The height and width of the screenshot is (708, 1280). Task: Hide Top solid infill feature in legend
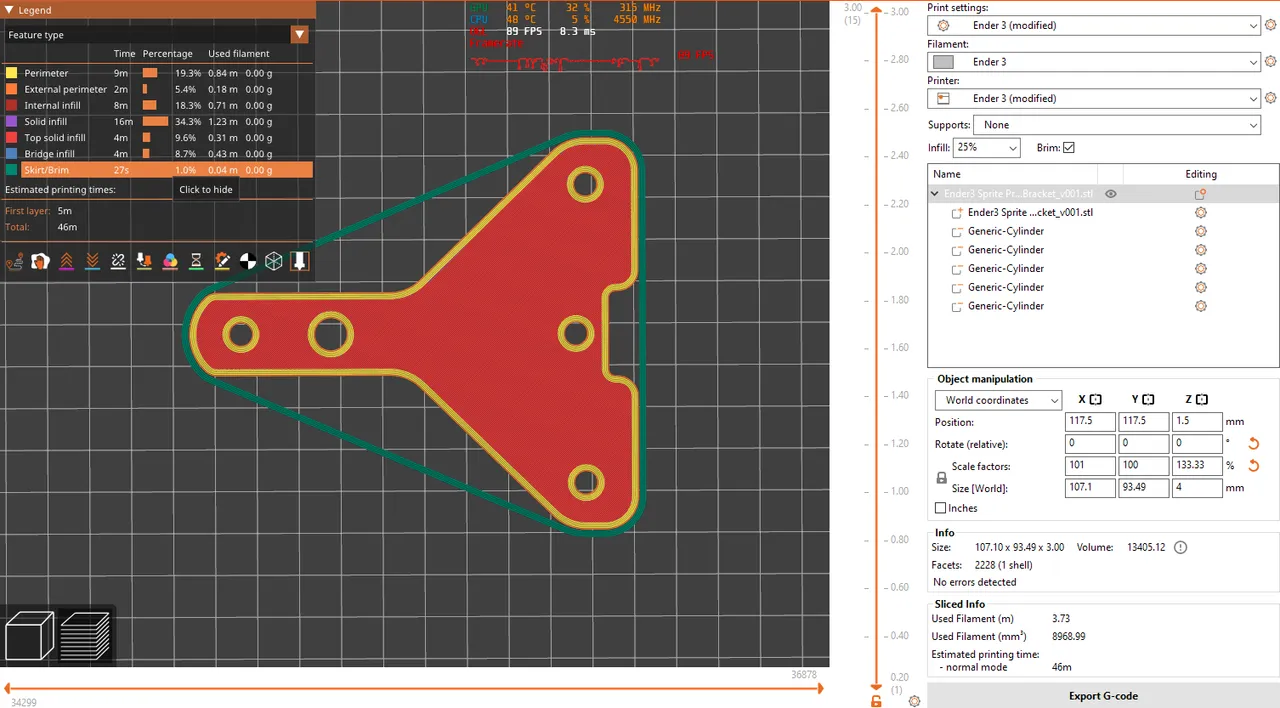pyautogui.click(x=158, y=138)
